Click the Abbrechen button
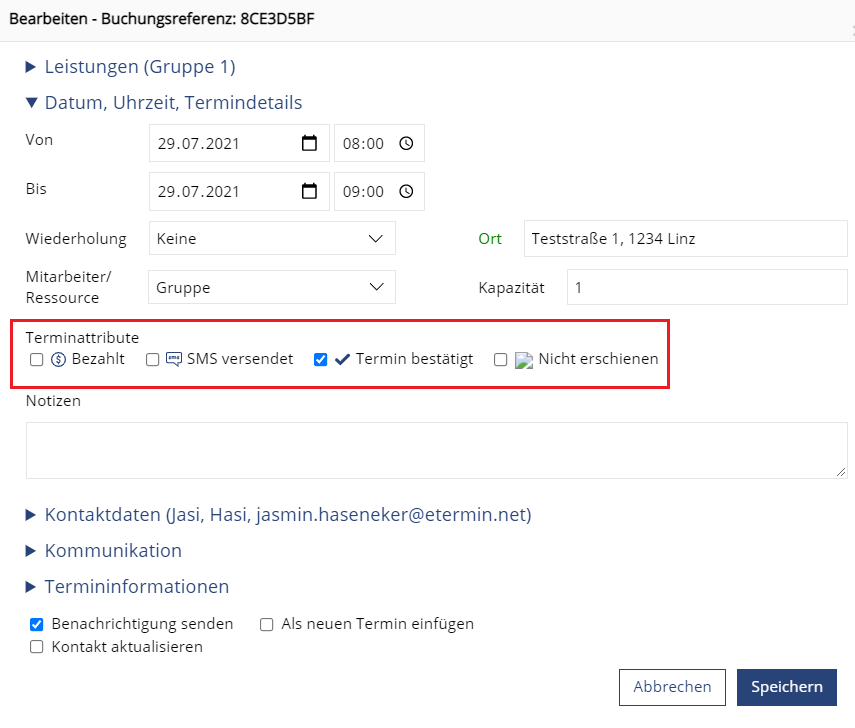This screenshot has width=855, height=728. 672,687
